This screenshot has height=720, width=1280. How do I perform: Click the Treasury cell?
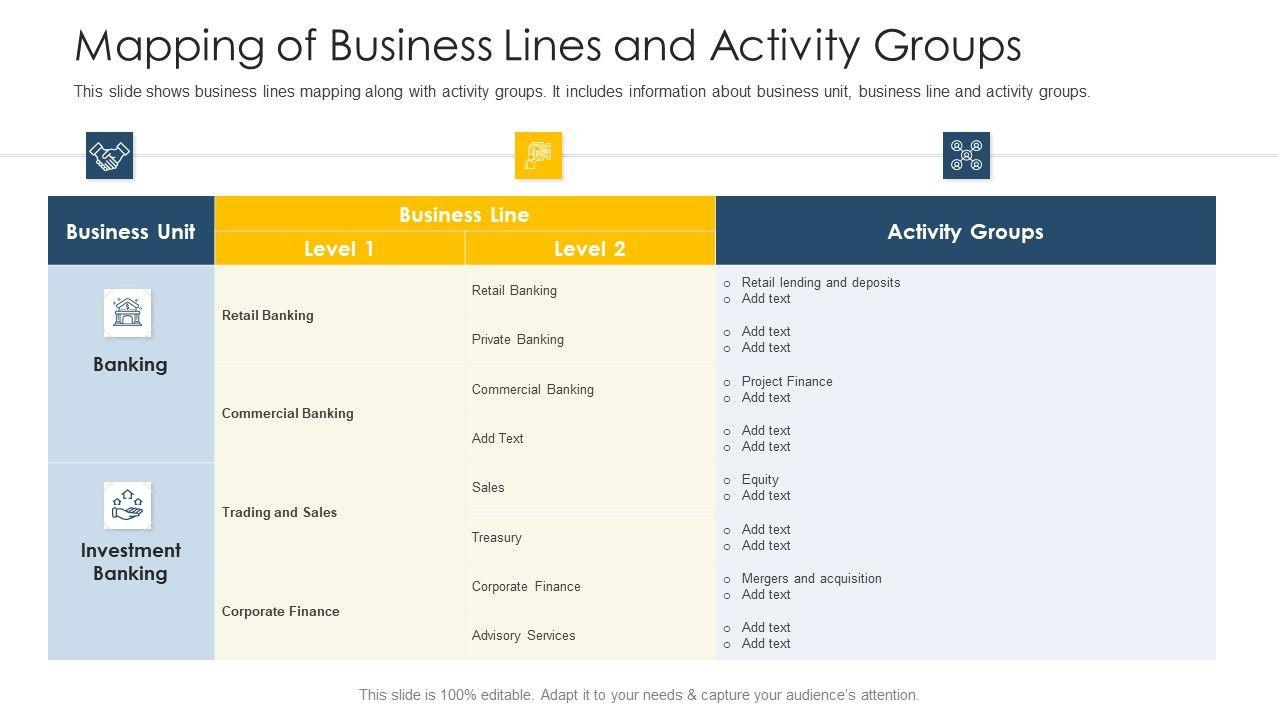497,537
